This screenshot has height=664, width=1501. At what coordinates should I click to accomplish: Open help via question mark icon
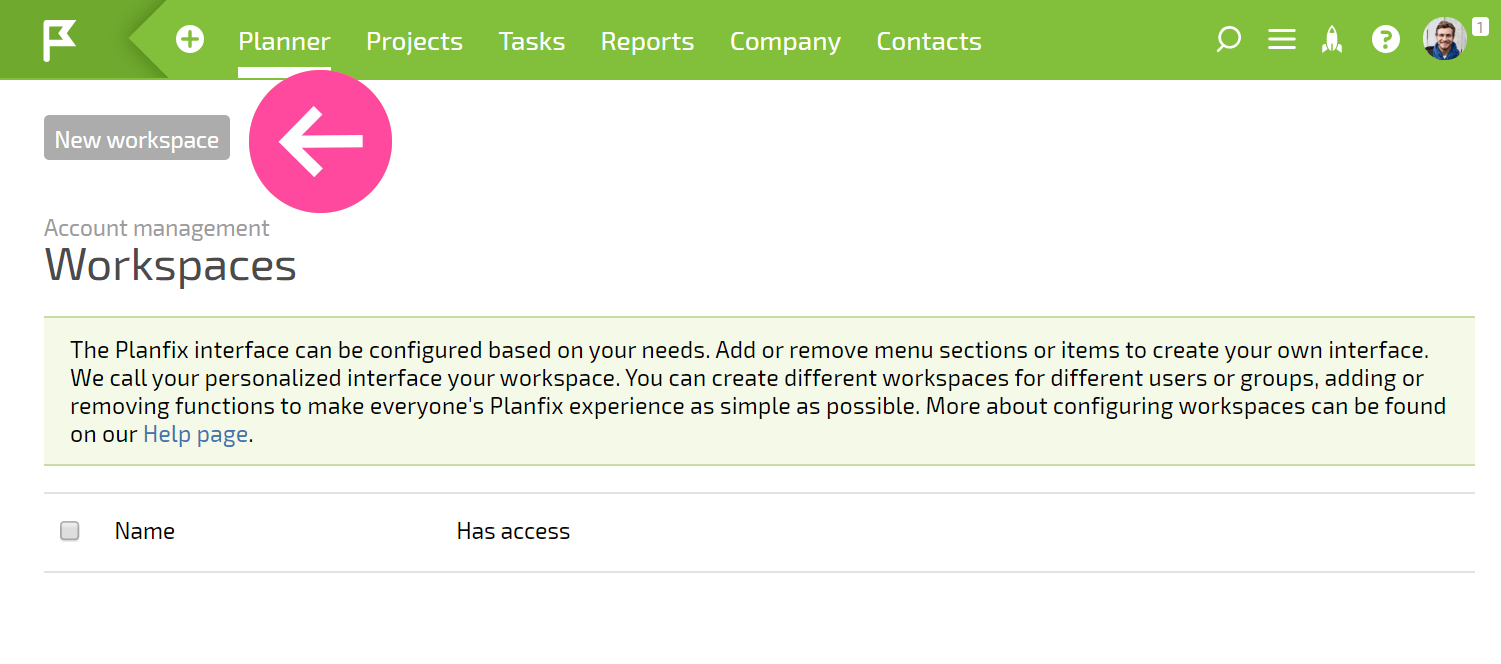point(1385,40)
